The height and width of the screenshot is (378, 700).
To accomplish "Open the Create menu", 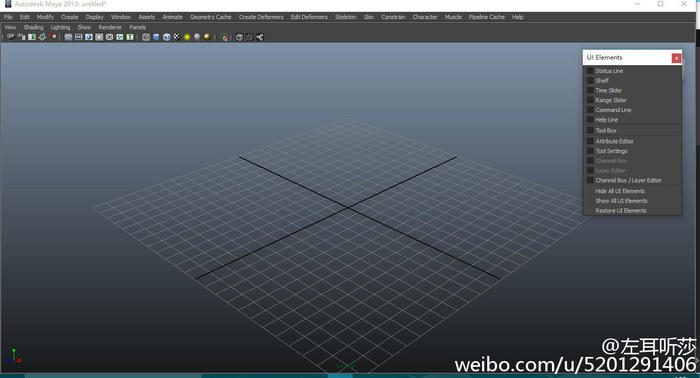I will point(70,17).
